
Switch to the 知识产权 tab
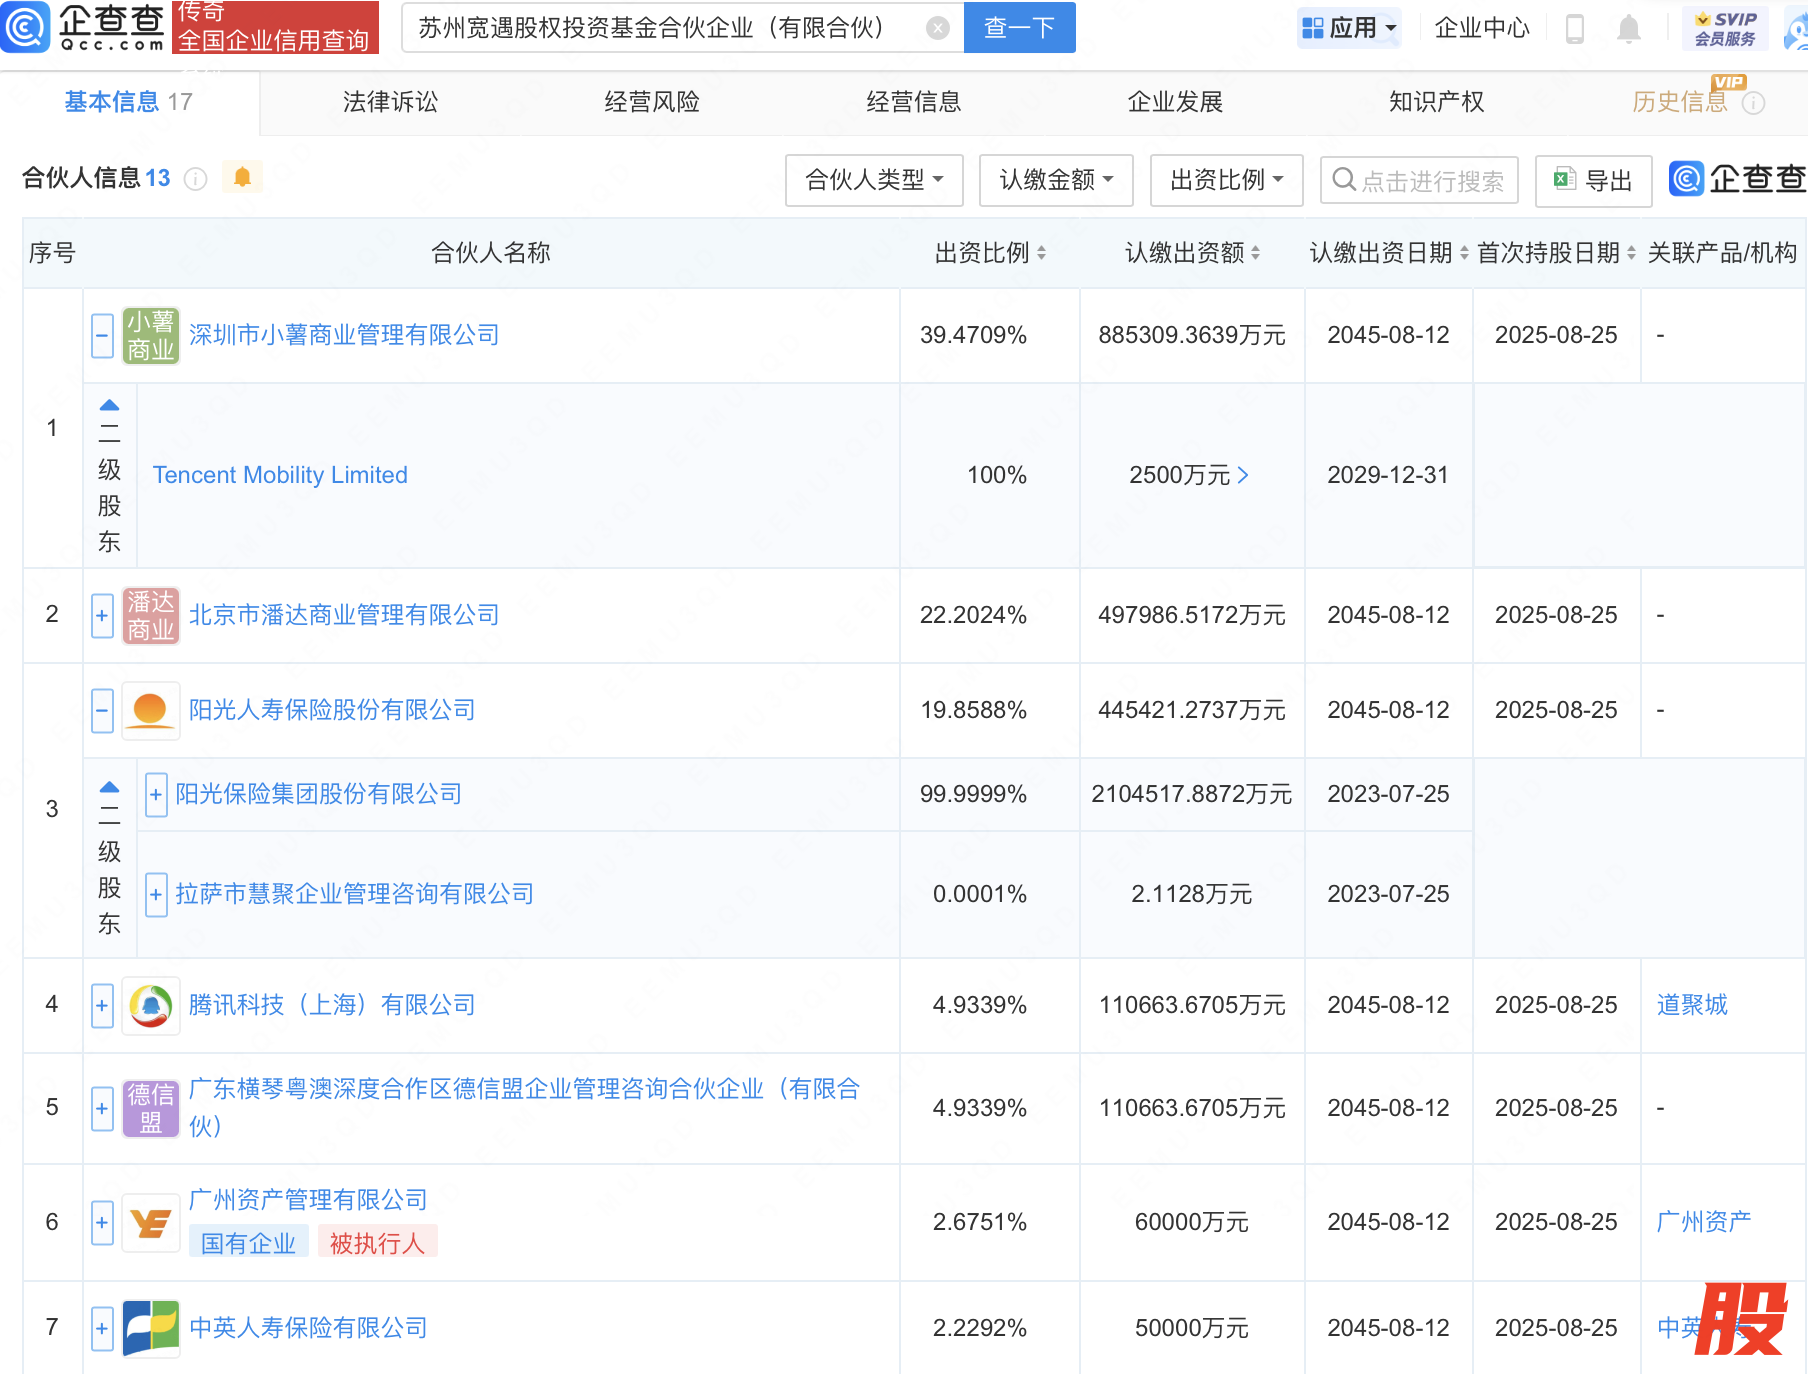pyautogui.click(x=1436, y=102)
